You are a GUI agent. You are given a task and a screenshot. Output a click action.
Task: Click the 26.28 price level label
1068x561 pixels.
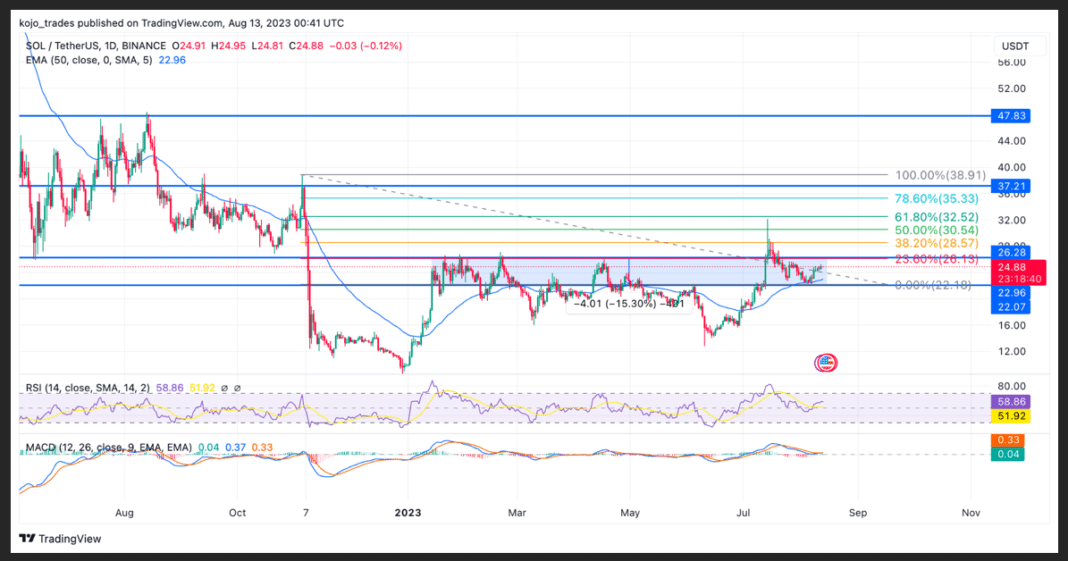point(1011,253)
